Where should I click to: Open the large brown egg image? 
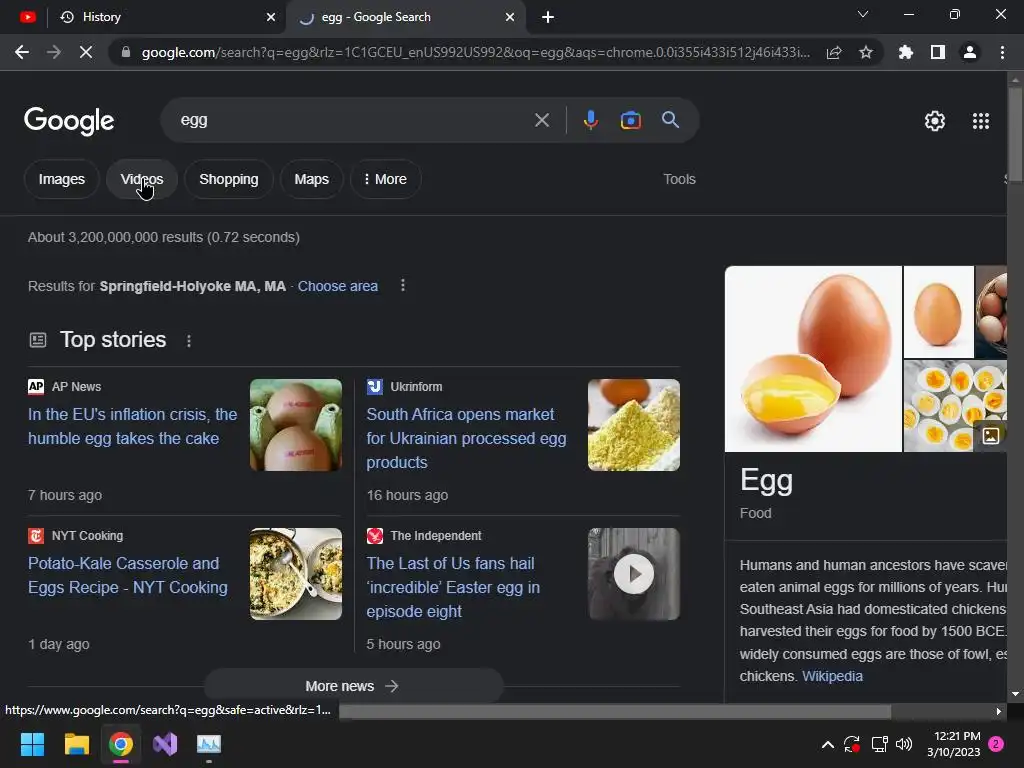(x=813, y=359)
